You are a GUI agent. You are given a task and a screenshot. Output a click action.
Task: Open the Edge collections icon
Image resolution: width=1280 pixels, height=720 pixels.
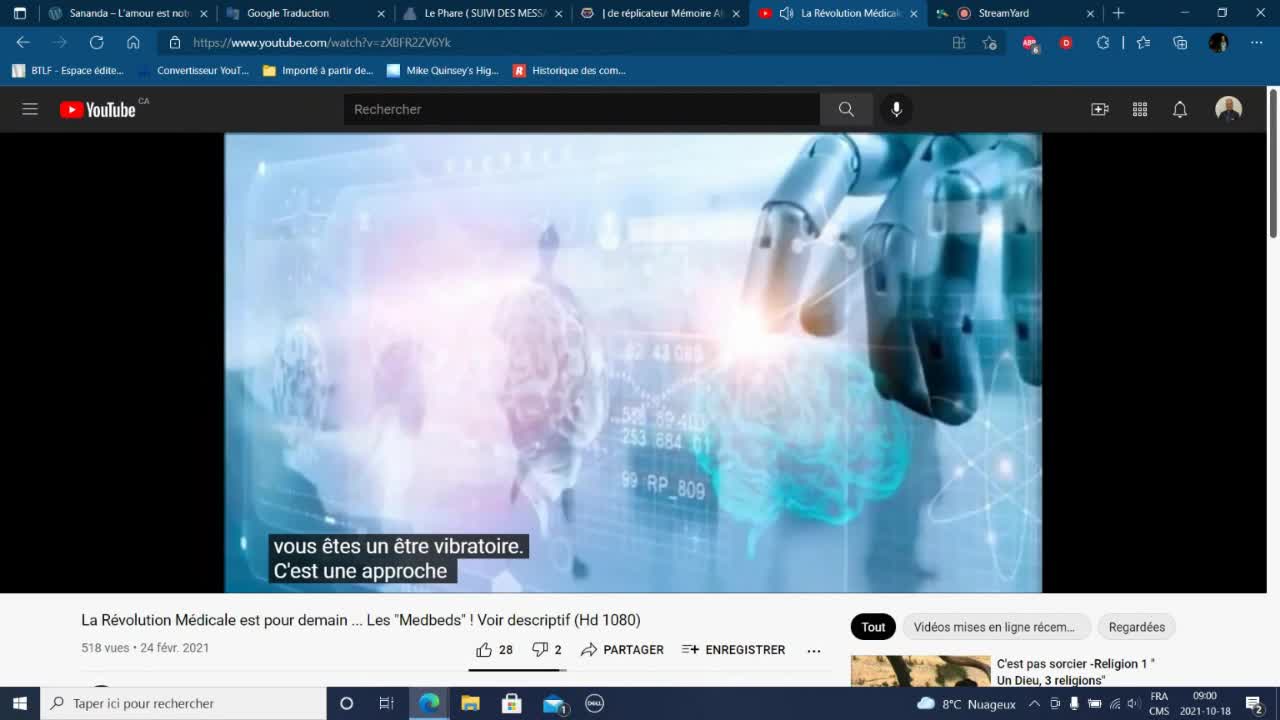pos(1180,43)
